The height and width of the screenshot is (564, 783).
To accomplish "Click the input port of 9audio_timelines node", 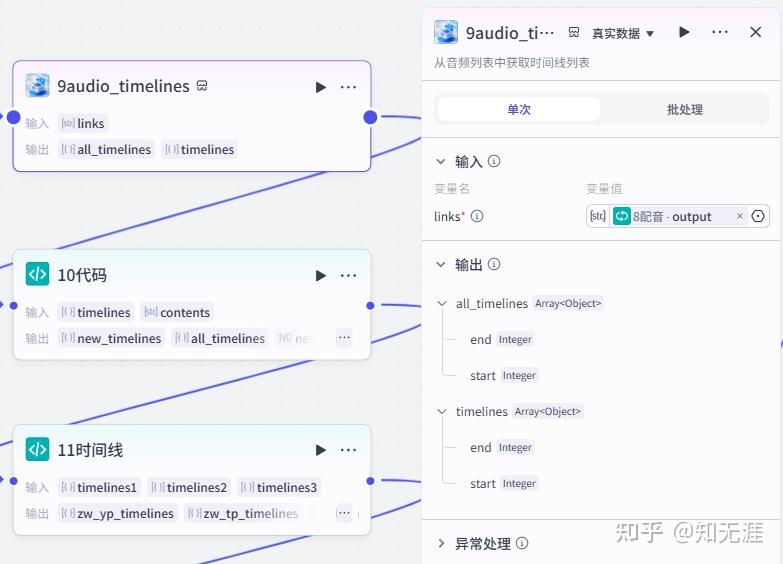I will (13, 117).
